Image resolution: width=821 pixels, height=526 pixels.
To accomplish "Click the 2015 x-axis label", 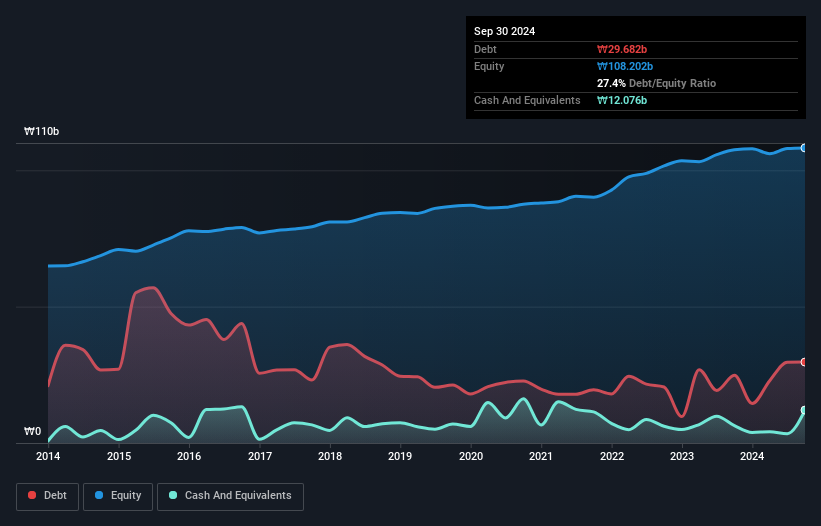I will (x=119, y=456).
